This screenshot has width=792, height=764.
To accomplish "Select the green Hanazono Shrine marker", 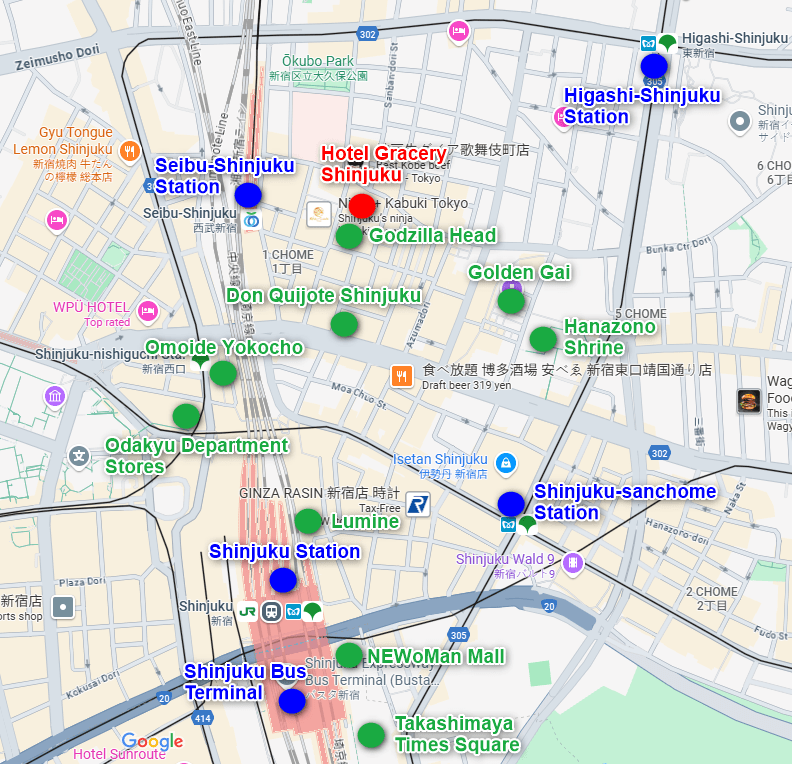I will (543, 339).
